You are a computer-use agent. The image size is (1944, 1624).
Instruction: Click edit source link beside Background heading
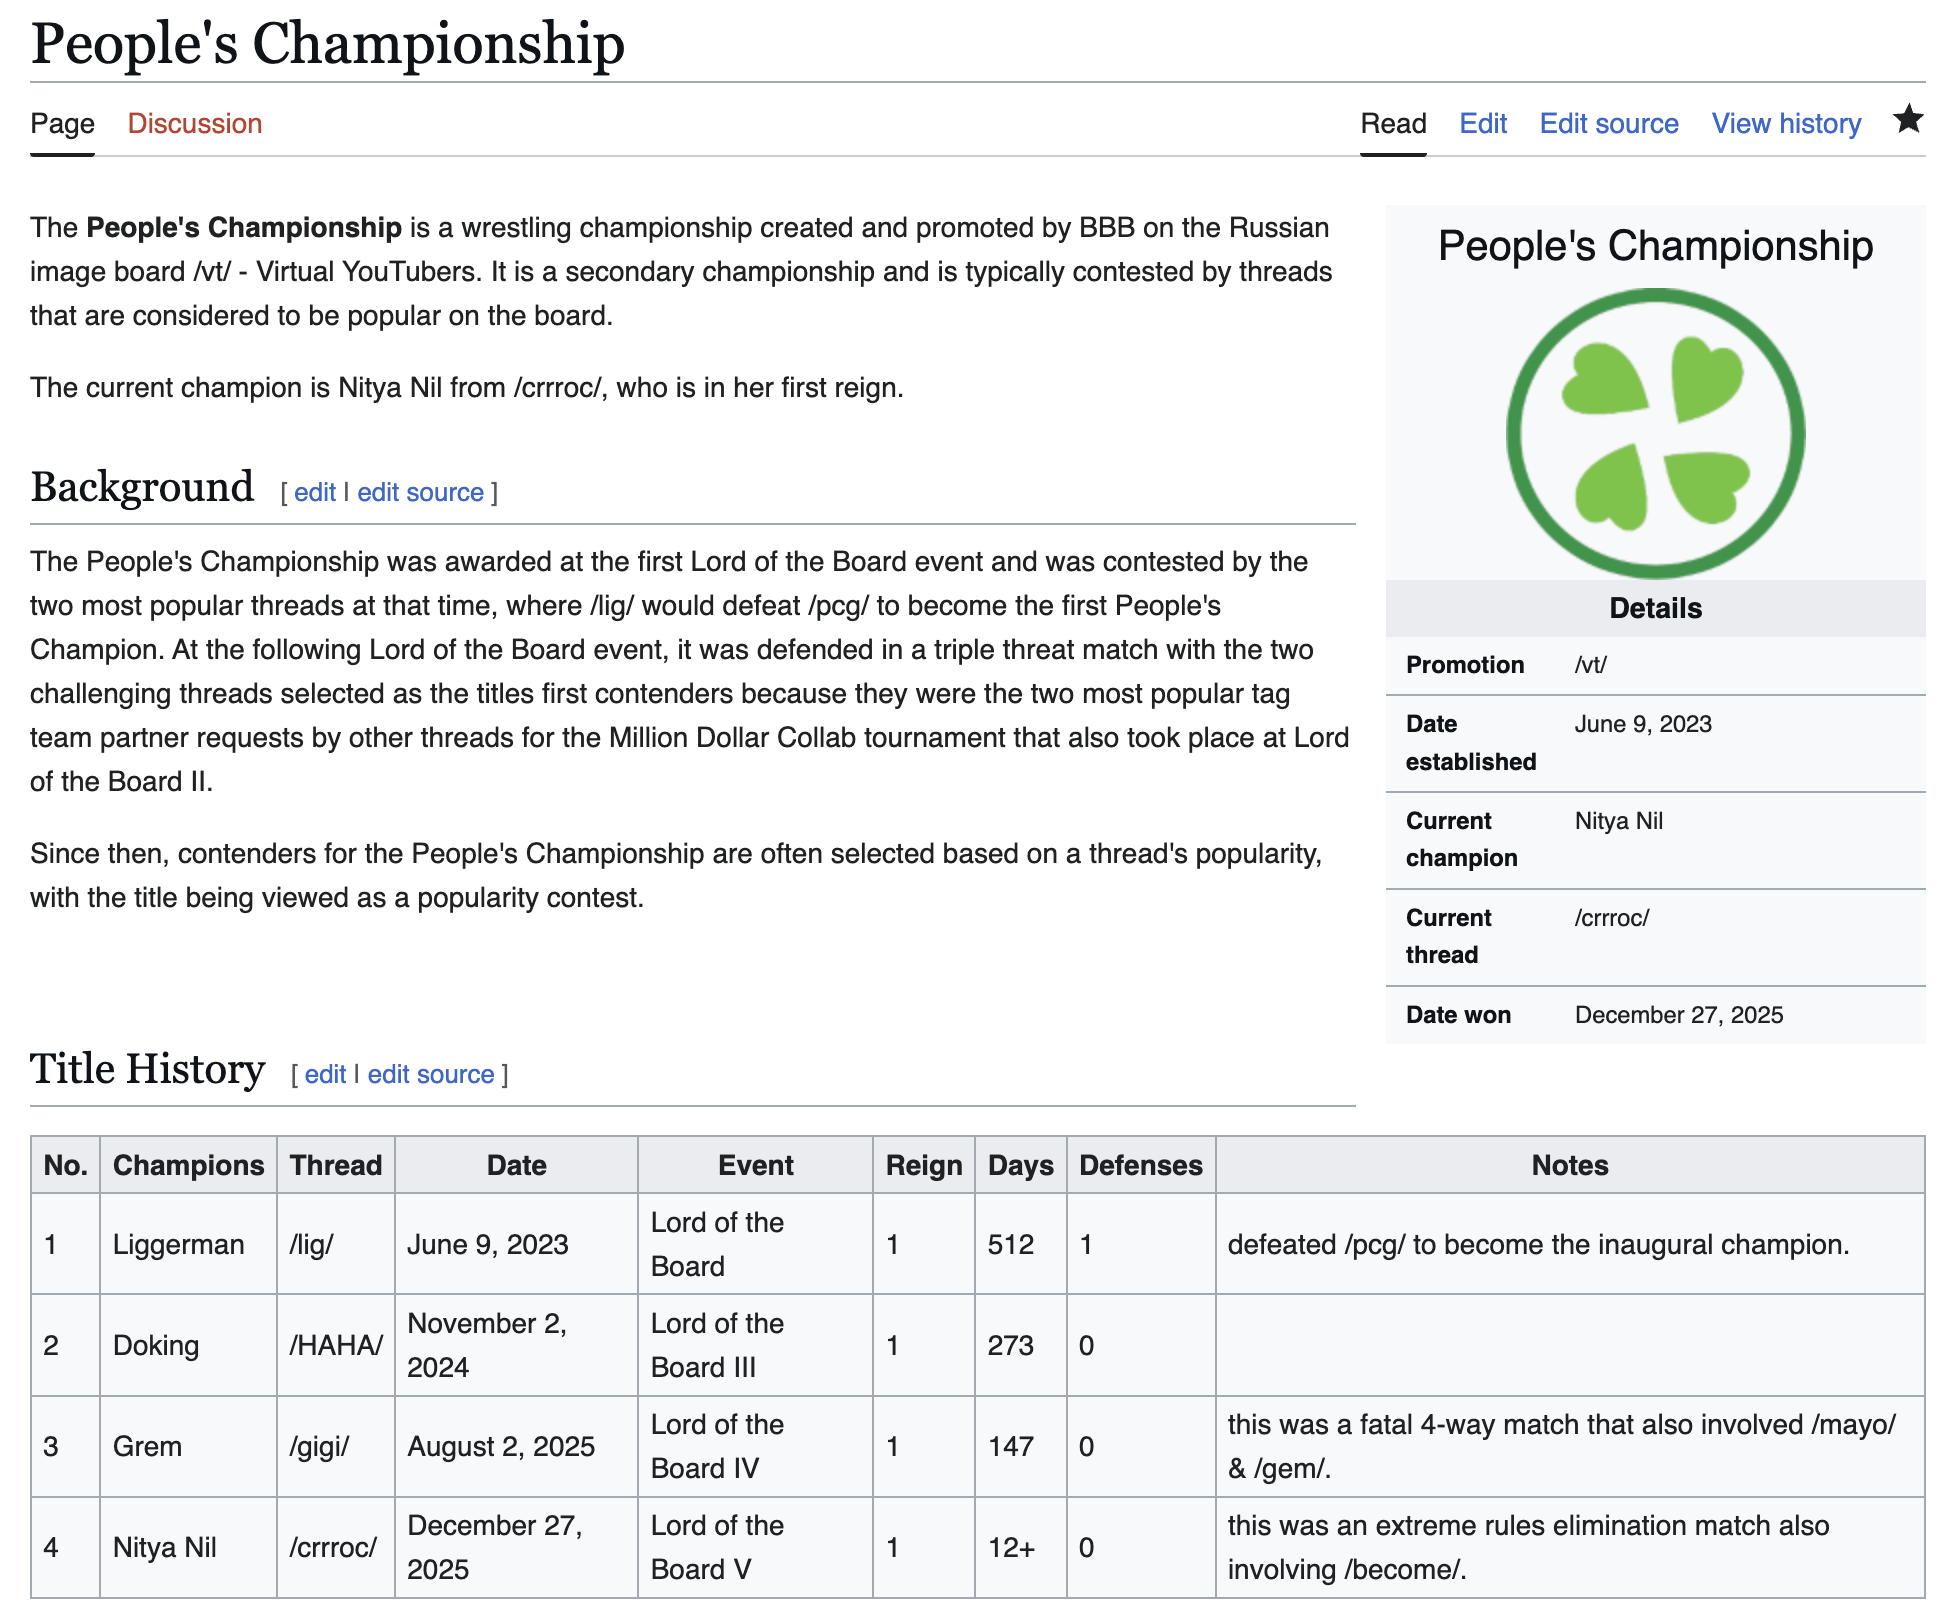(x=420, y=492)
